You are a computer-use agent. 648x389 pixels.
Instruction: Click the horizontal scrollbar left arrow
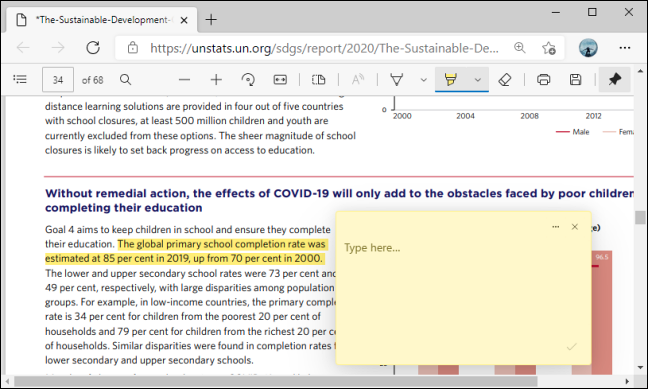click(x=8, y=381)
